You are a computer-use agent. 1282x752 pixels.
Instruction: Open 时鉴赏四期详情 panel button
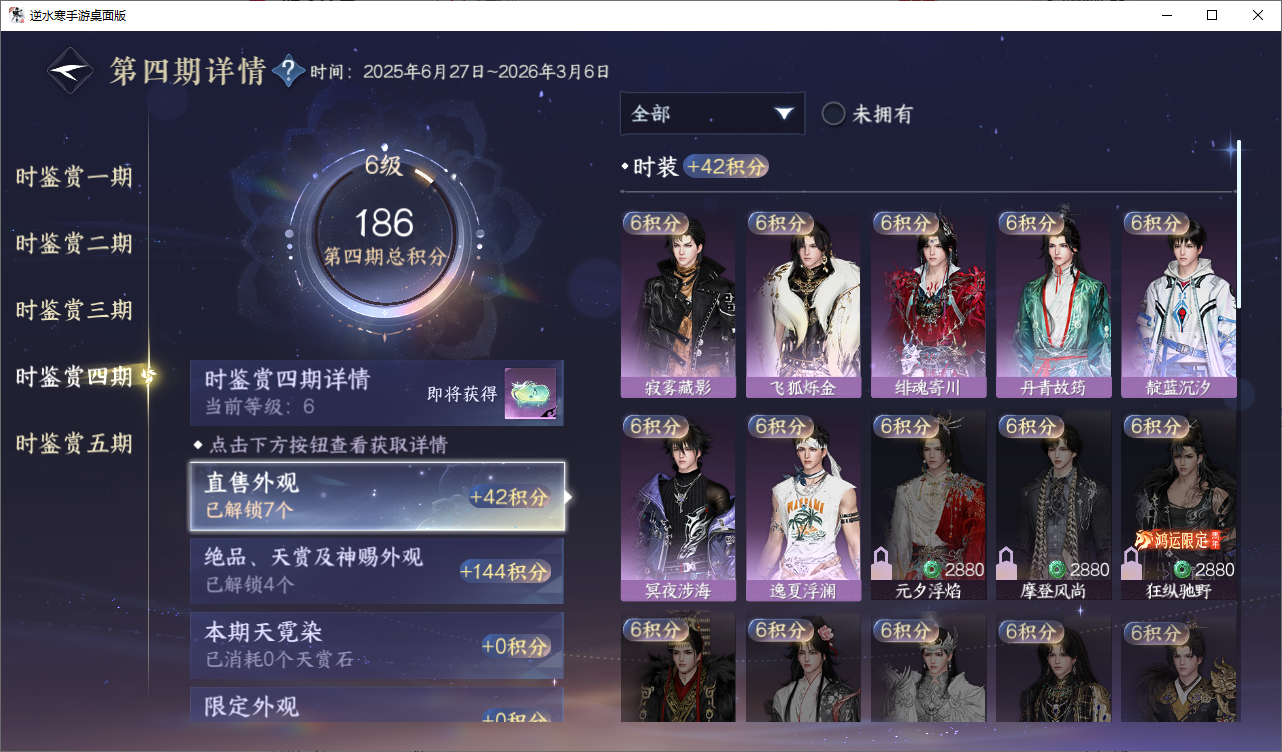click(x=377, y=393)
